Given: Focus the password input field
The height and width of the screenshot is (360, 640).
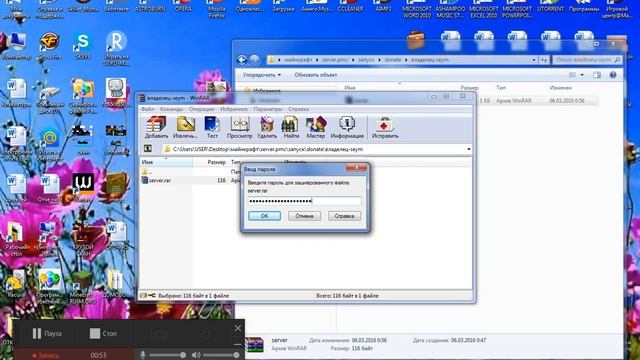Looking at the screenshot, I should click(304, 201).
